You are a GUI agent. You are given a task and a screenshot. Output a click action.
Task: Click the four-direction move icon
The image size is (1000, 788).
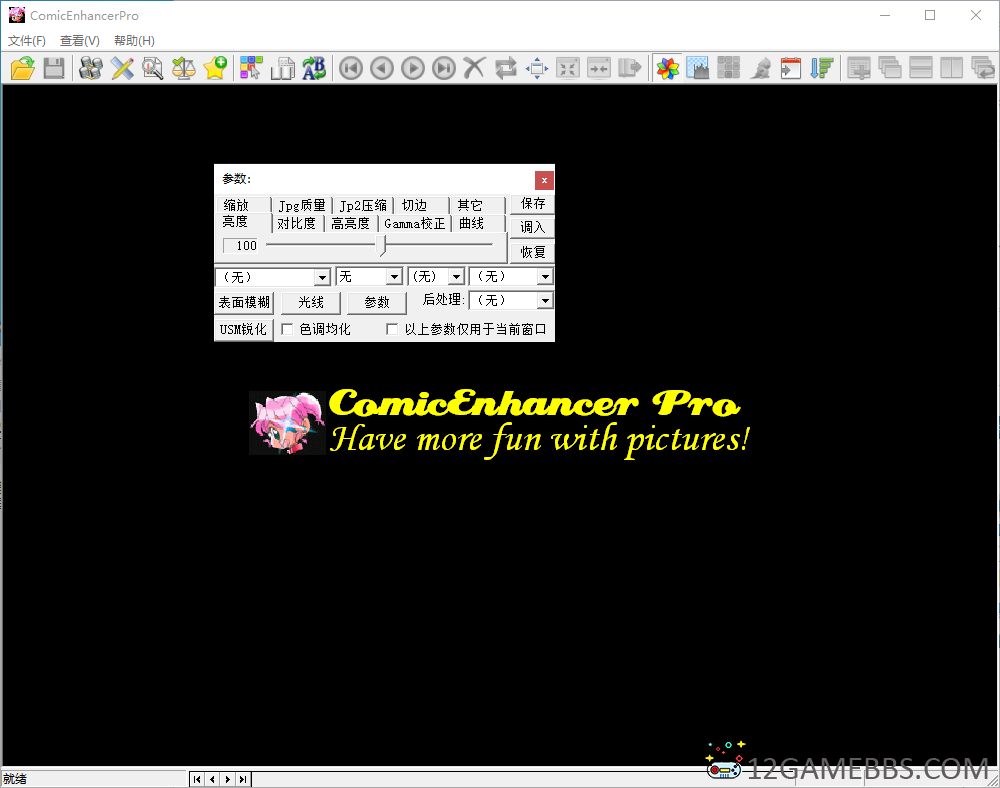pyautogui.click(x=537, y=68)
